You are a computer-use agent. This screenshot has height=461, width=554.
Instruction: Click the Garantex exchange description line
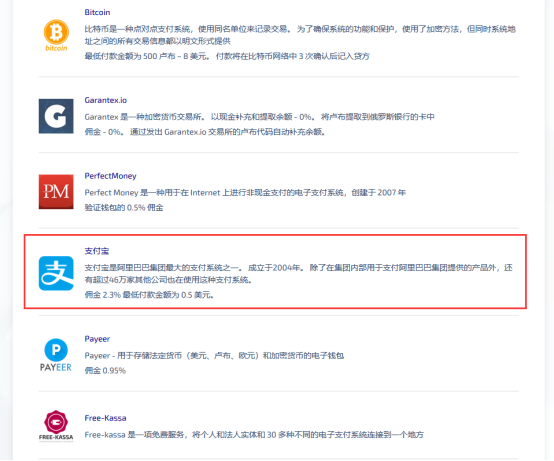[x=259, y=117]
